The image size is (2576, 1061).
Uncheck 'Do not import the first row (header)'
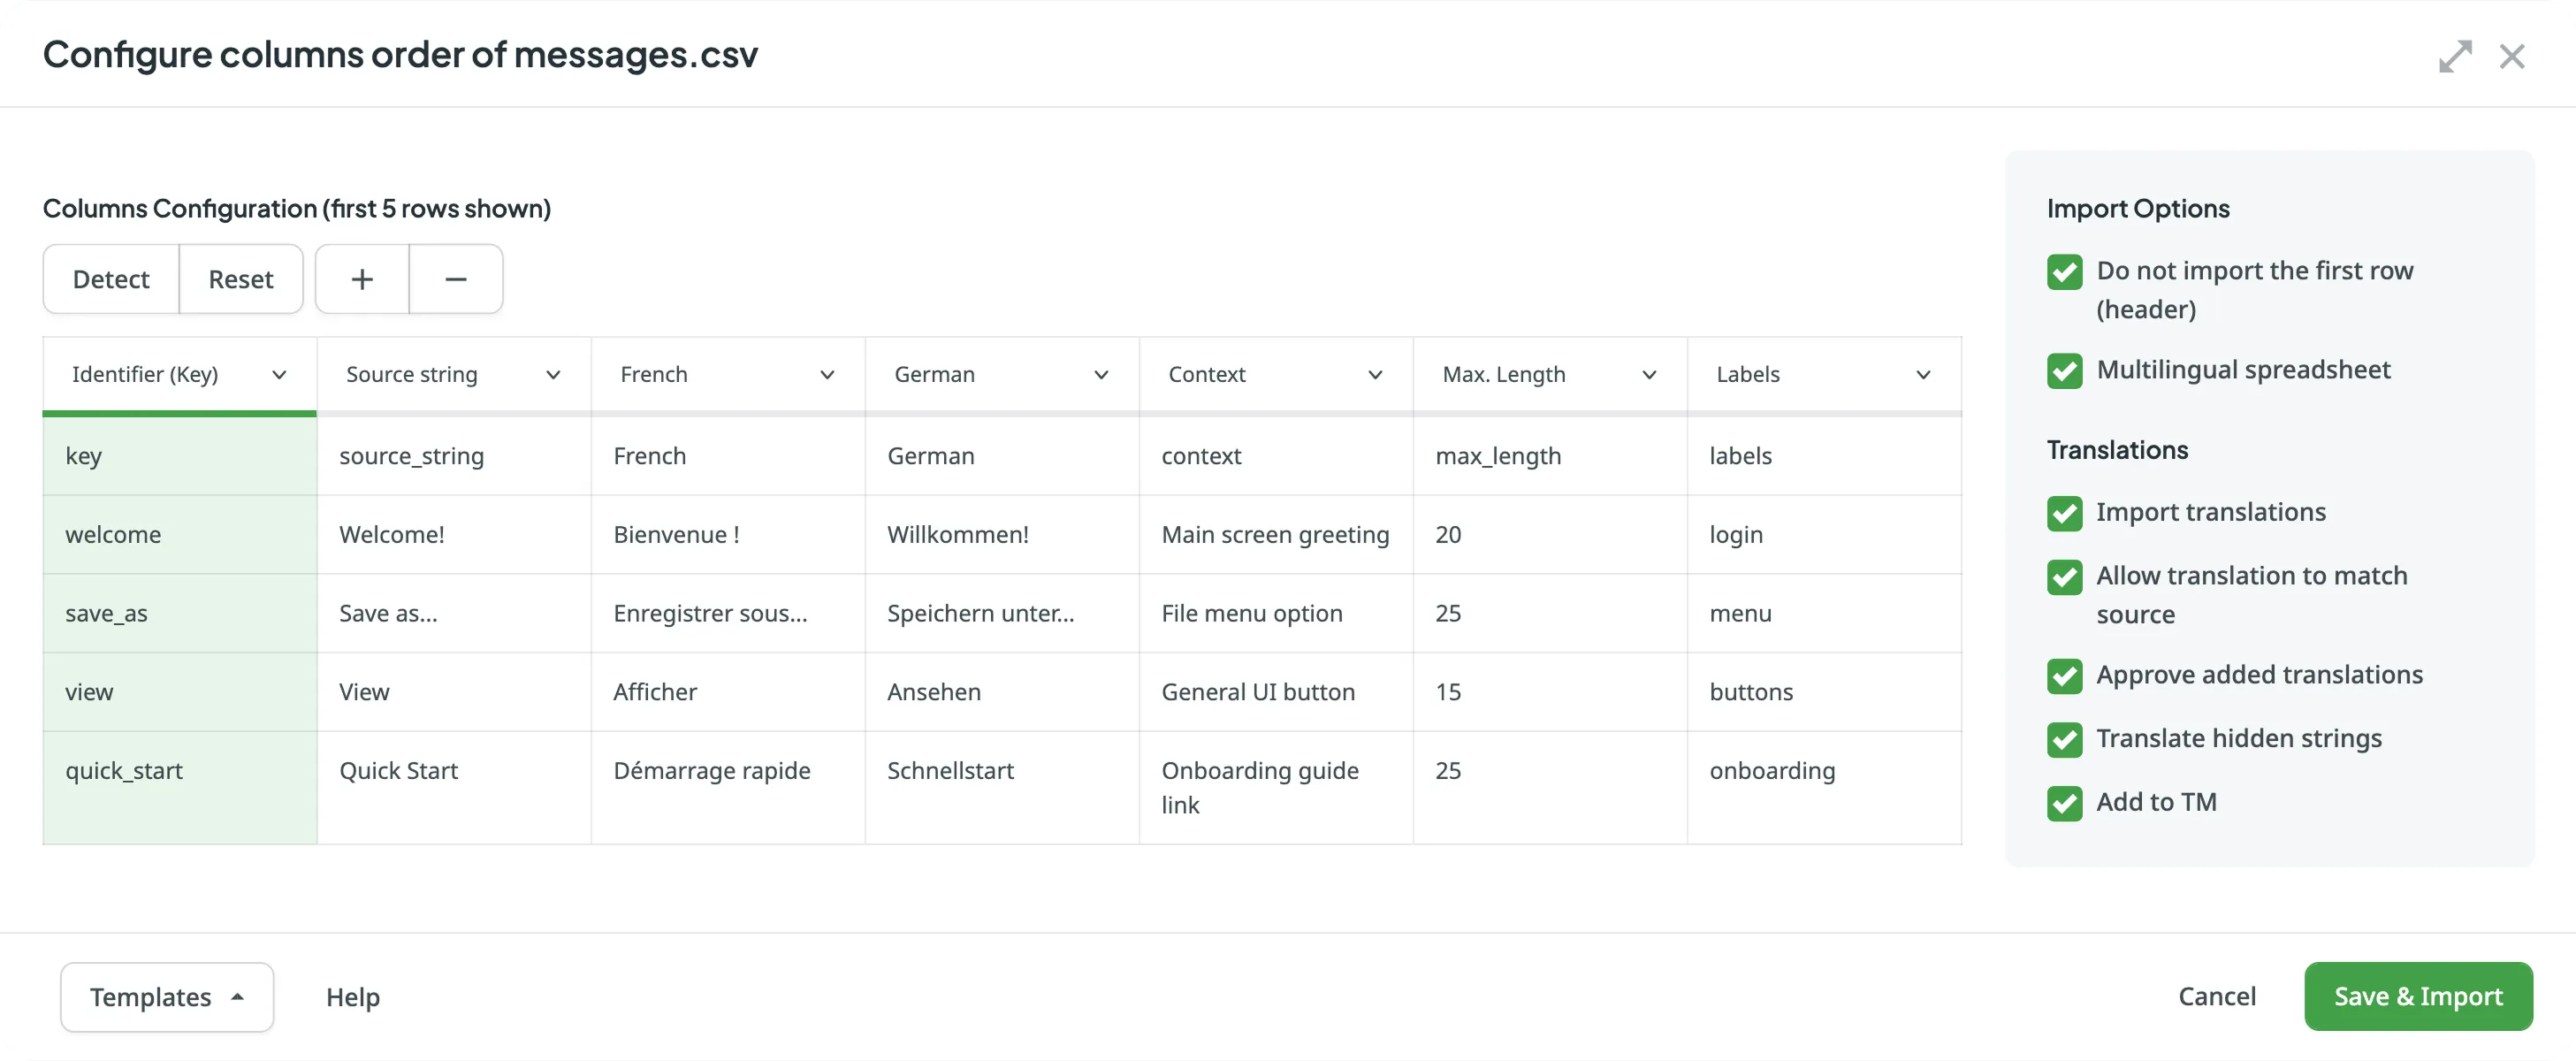coord(2066,271)
